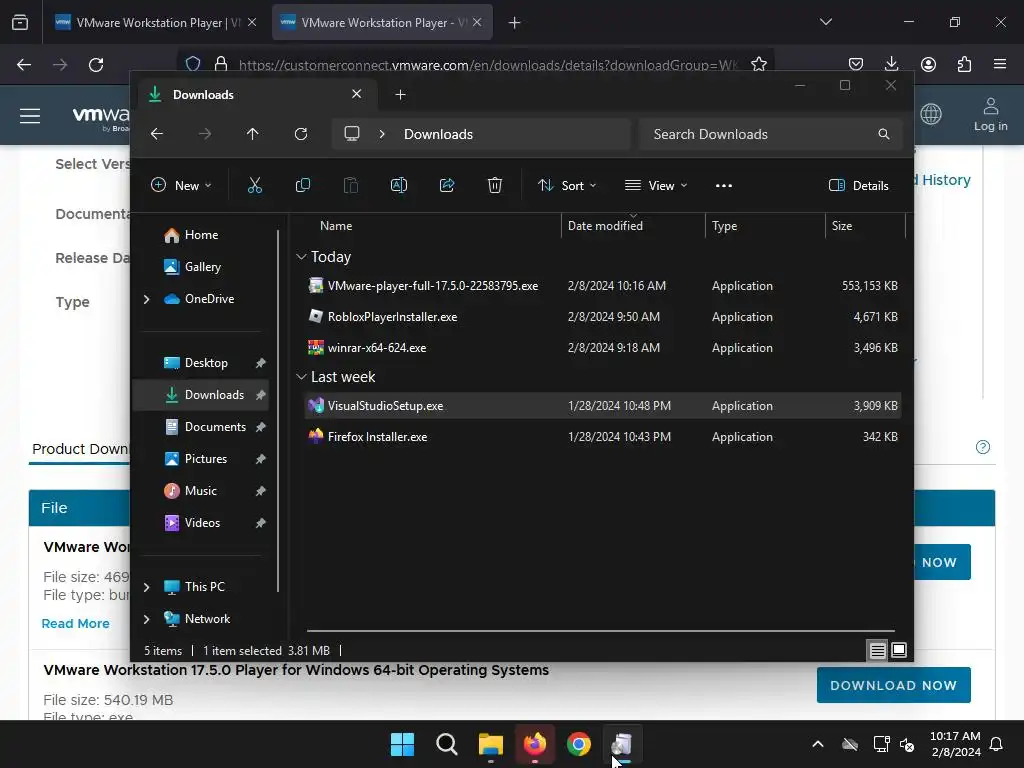Click the Copy icon in Explorer toolbar
The height and width of the screenshot is (768, 1024).
click(x=302, y=185)
